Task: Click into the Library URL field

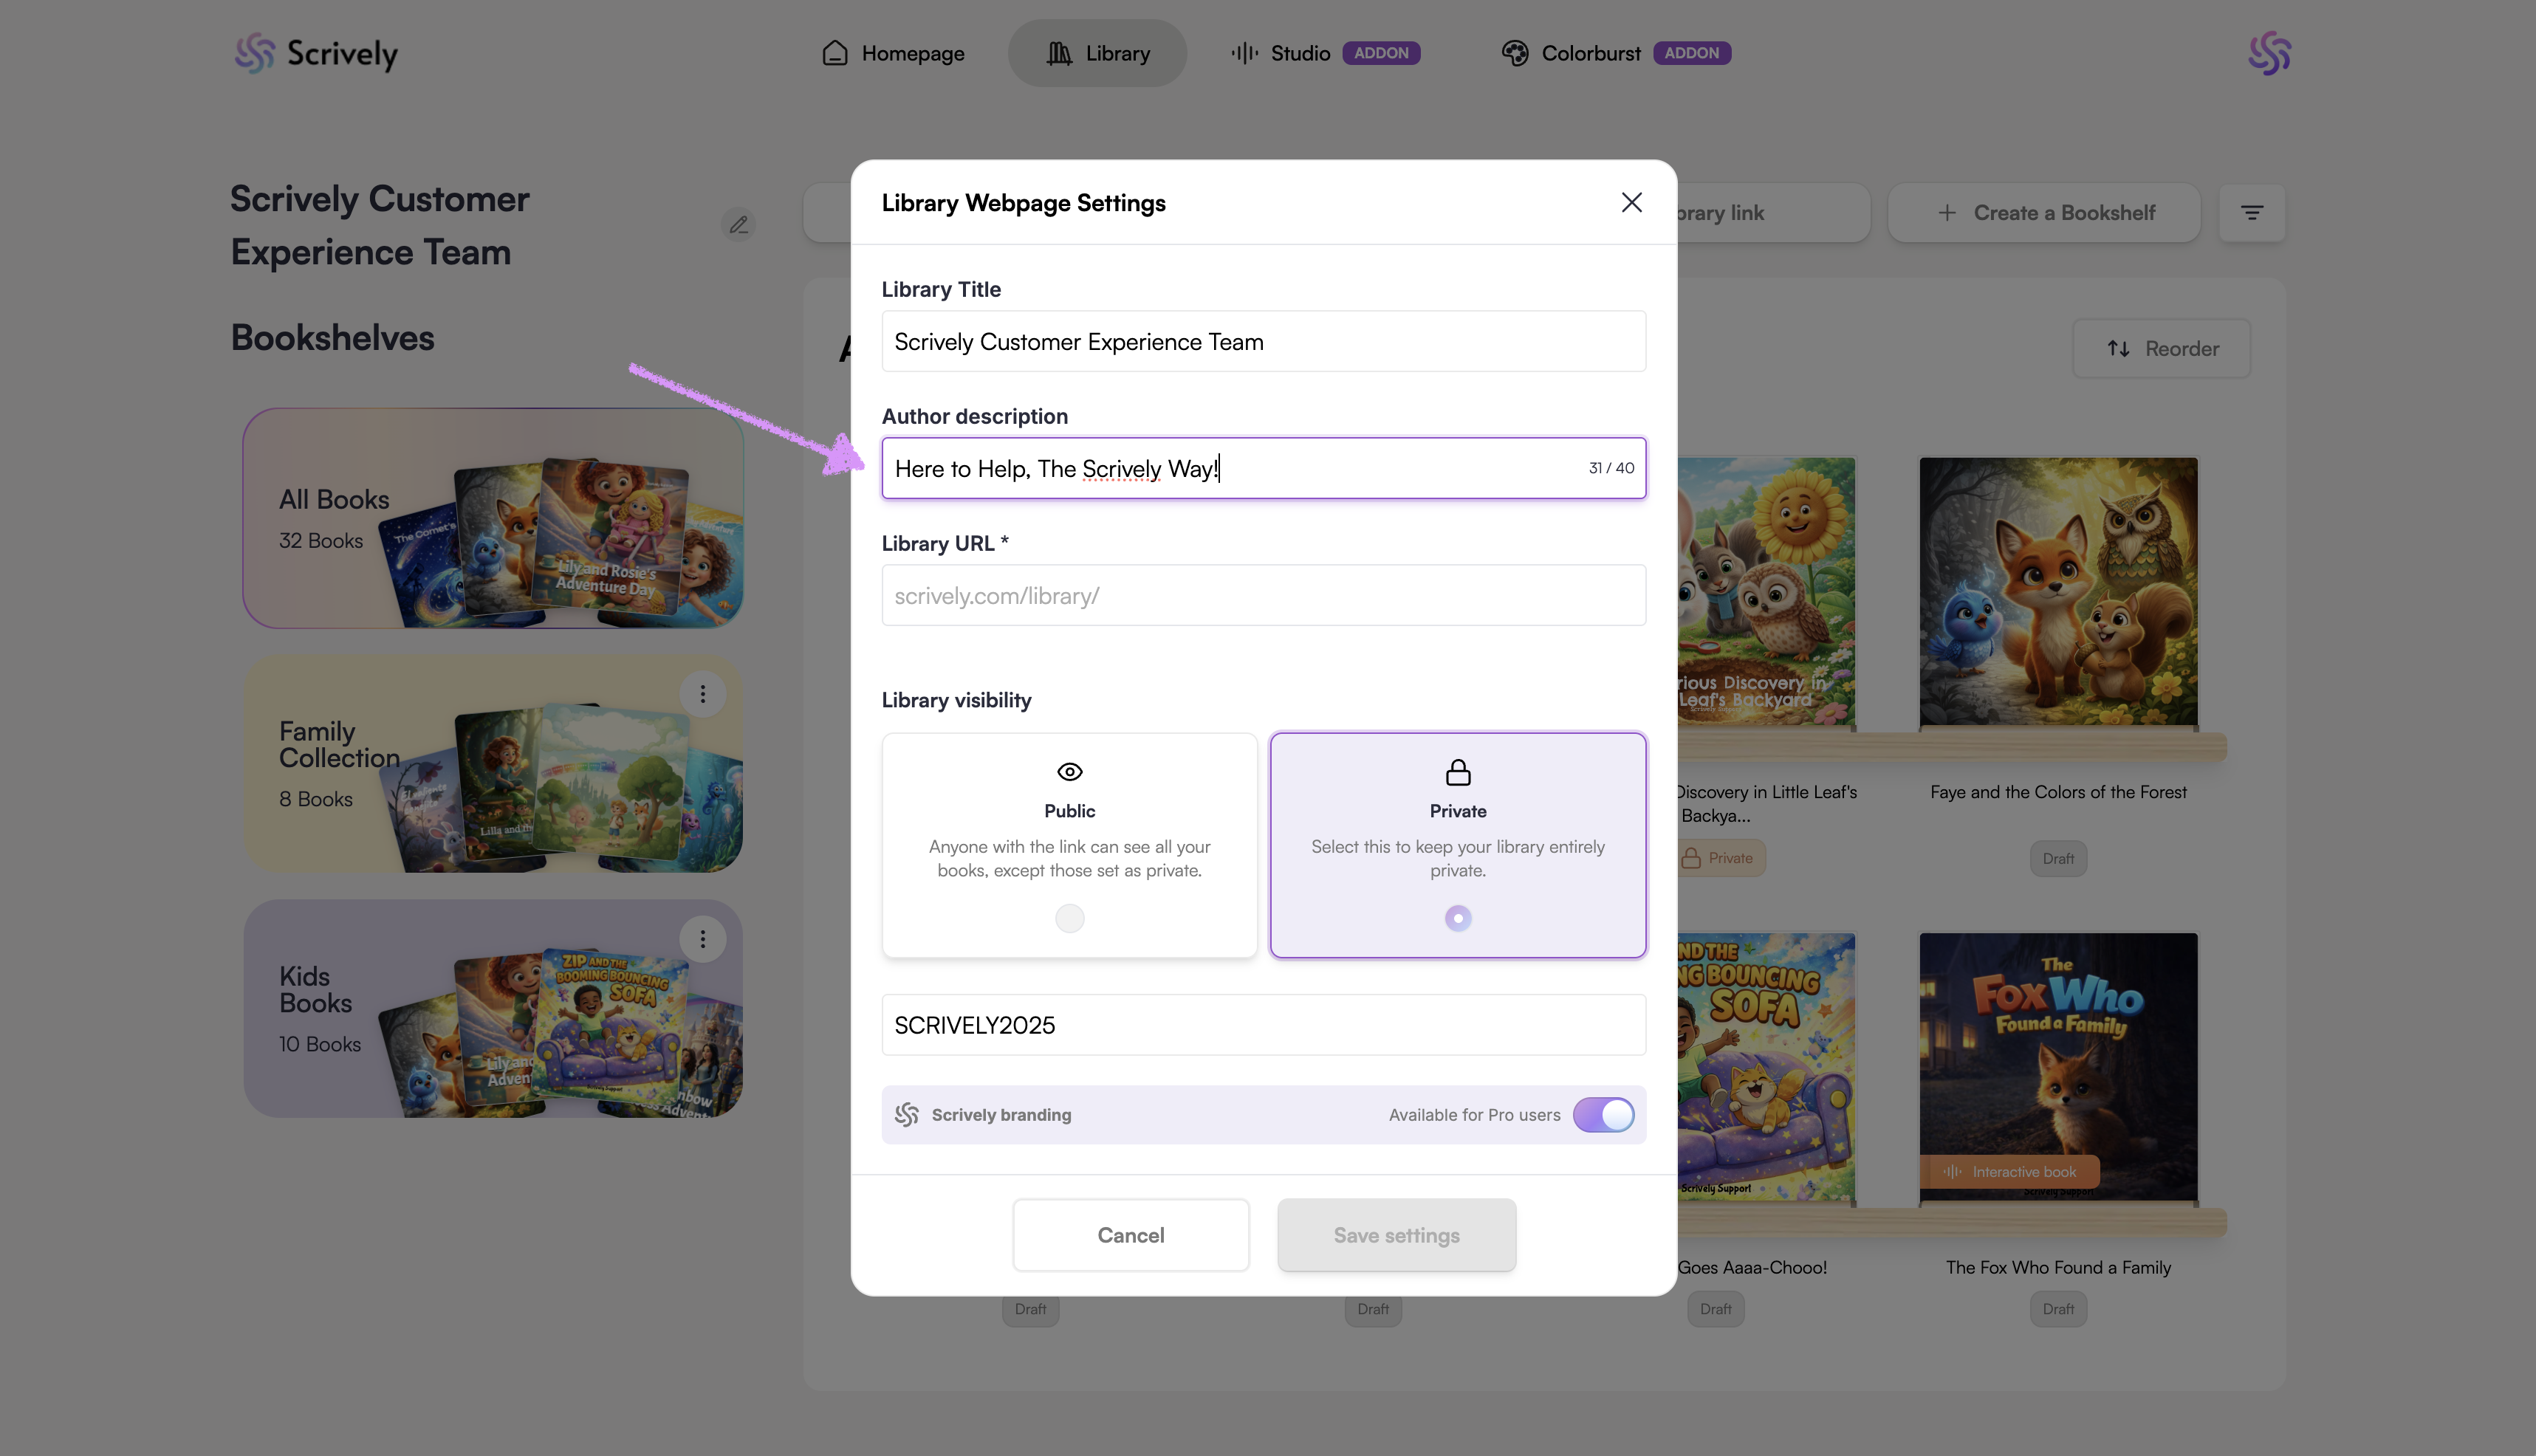Action: click(x=1263, y=596)
